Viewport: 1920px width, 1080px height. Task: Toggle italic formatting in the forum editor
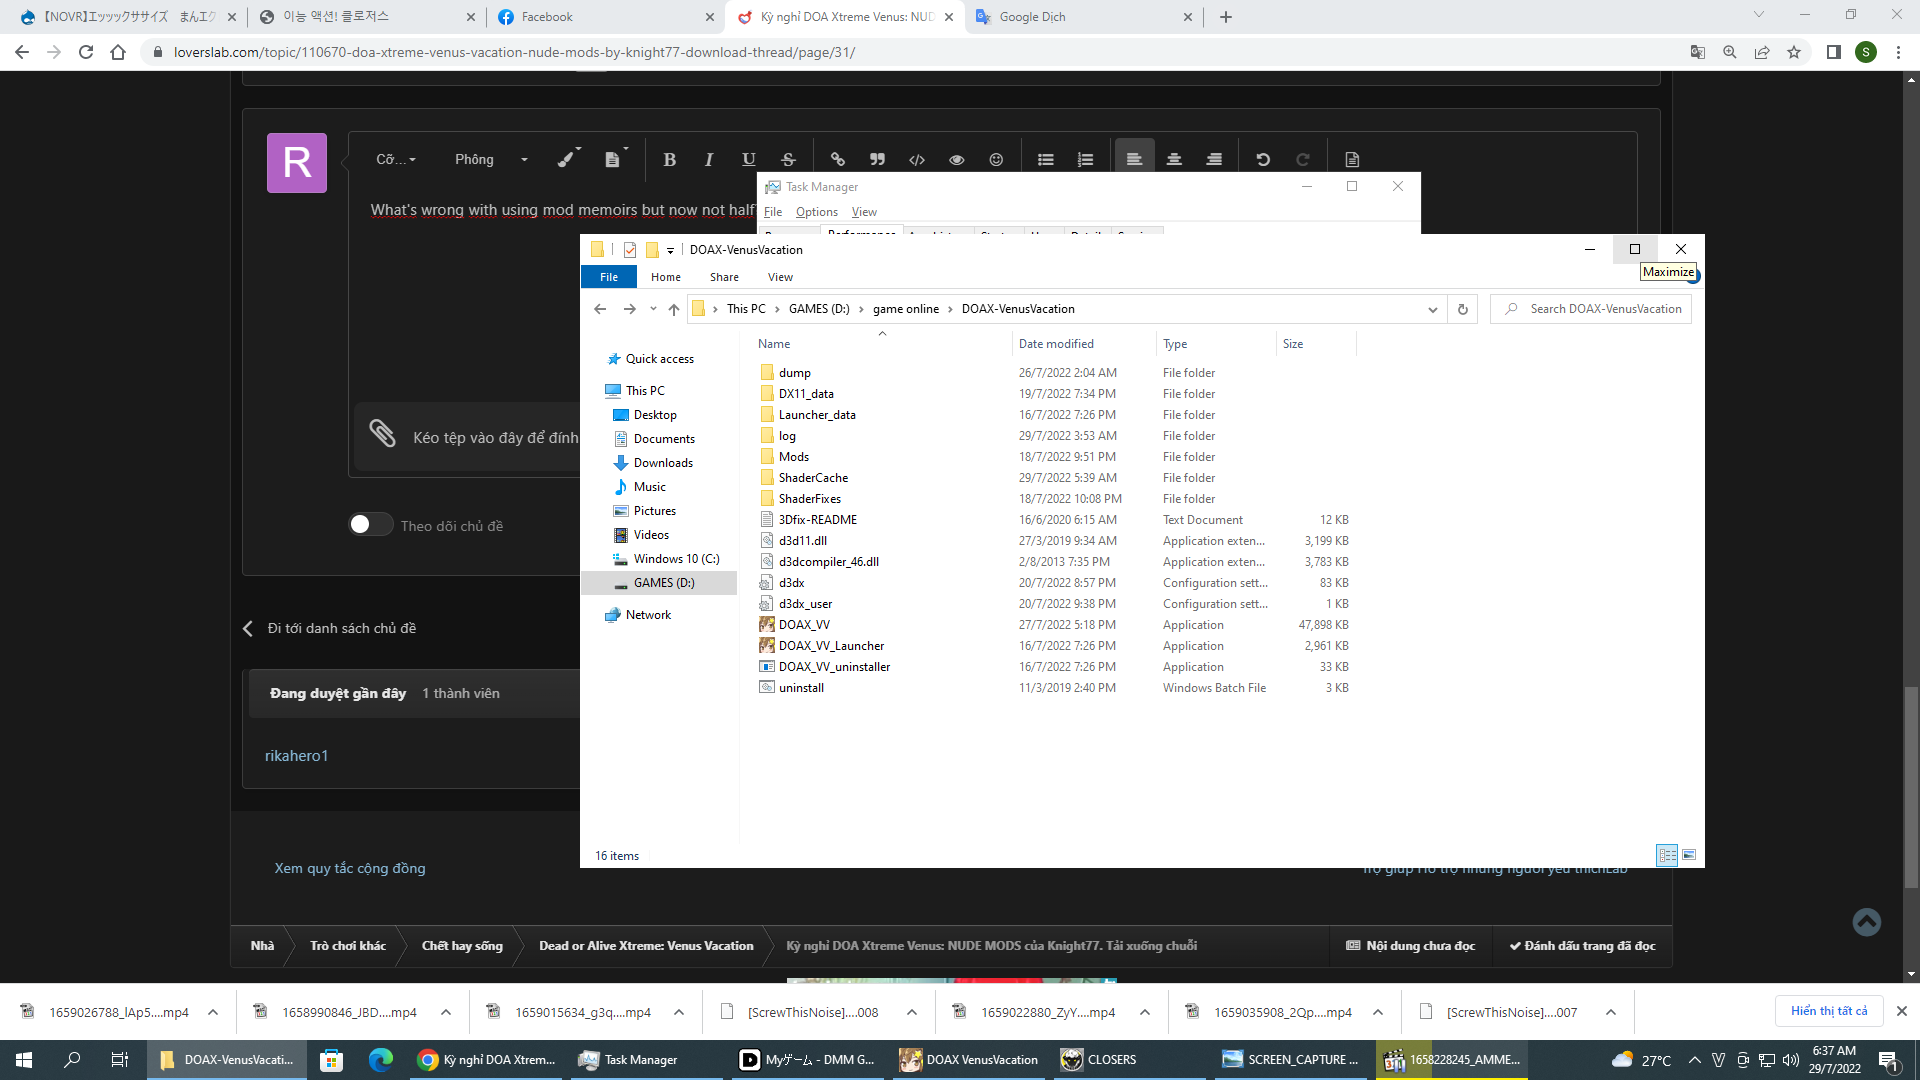pos(709,159)
